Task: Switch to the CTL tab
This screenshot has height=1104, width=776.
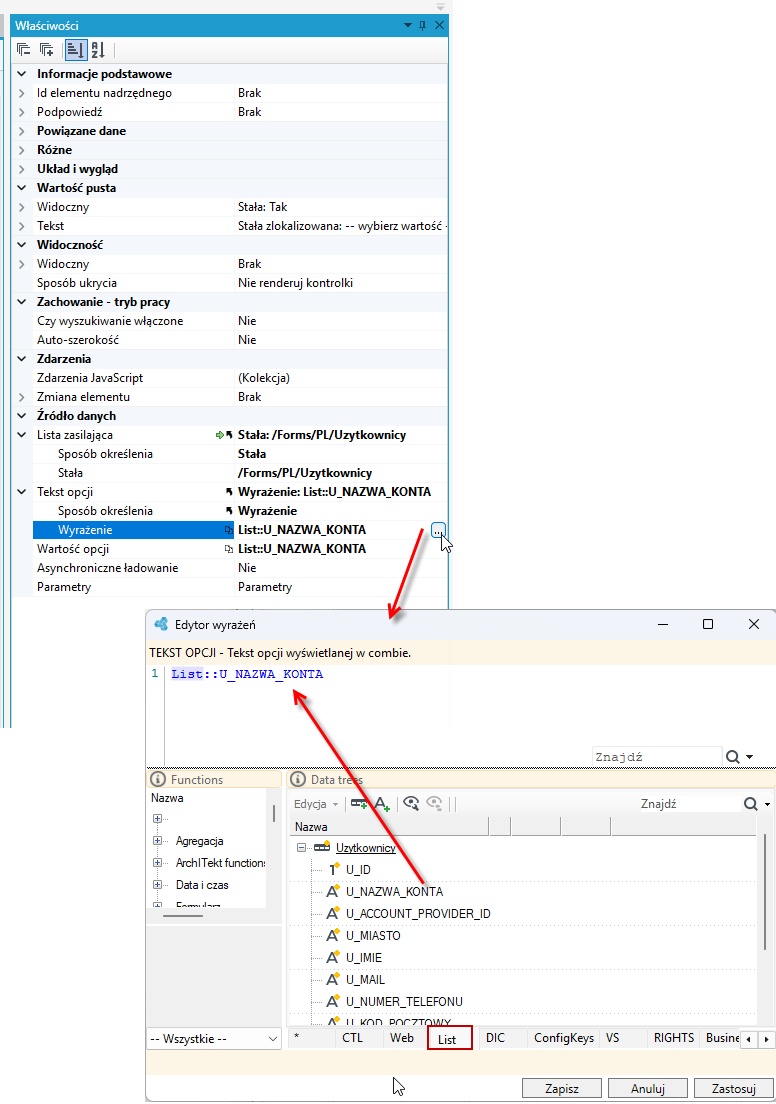Action: coord(353,1038)
